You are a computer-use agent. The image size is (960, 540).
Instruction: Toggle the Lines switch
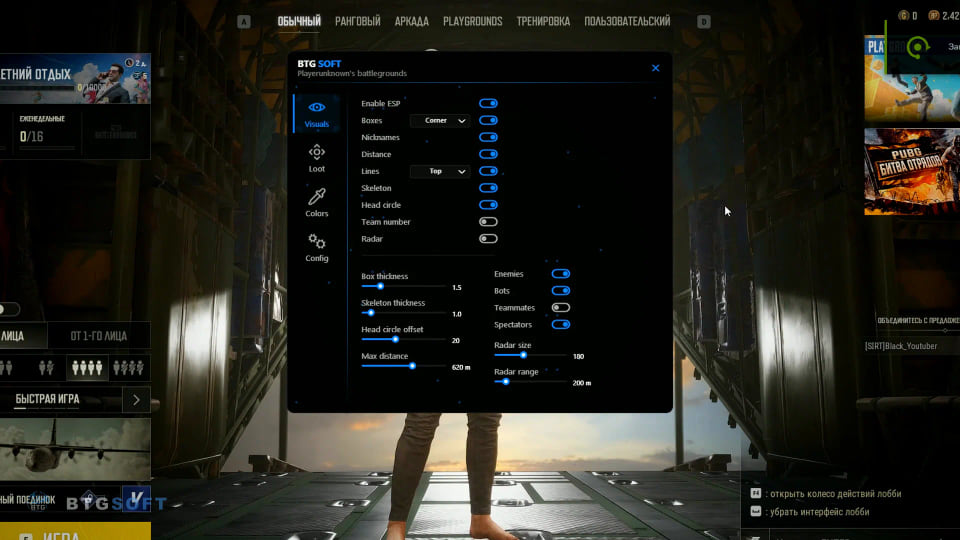pyautogui.click(x=488, y=171)
